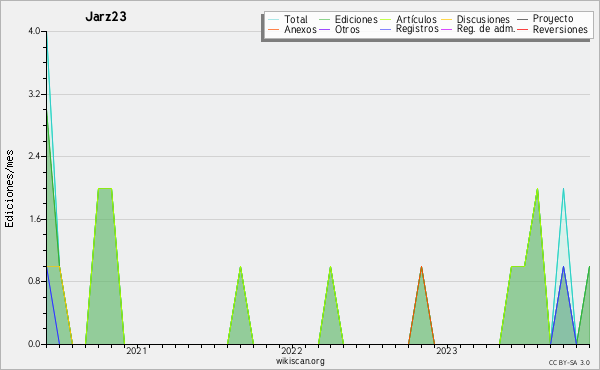Screen dimensions: 600x370
Task: Click the Ediciones/mes axis label
Action: [x=9, y=188]
